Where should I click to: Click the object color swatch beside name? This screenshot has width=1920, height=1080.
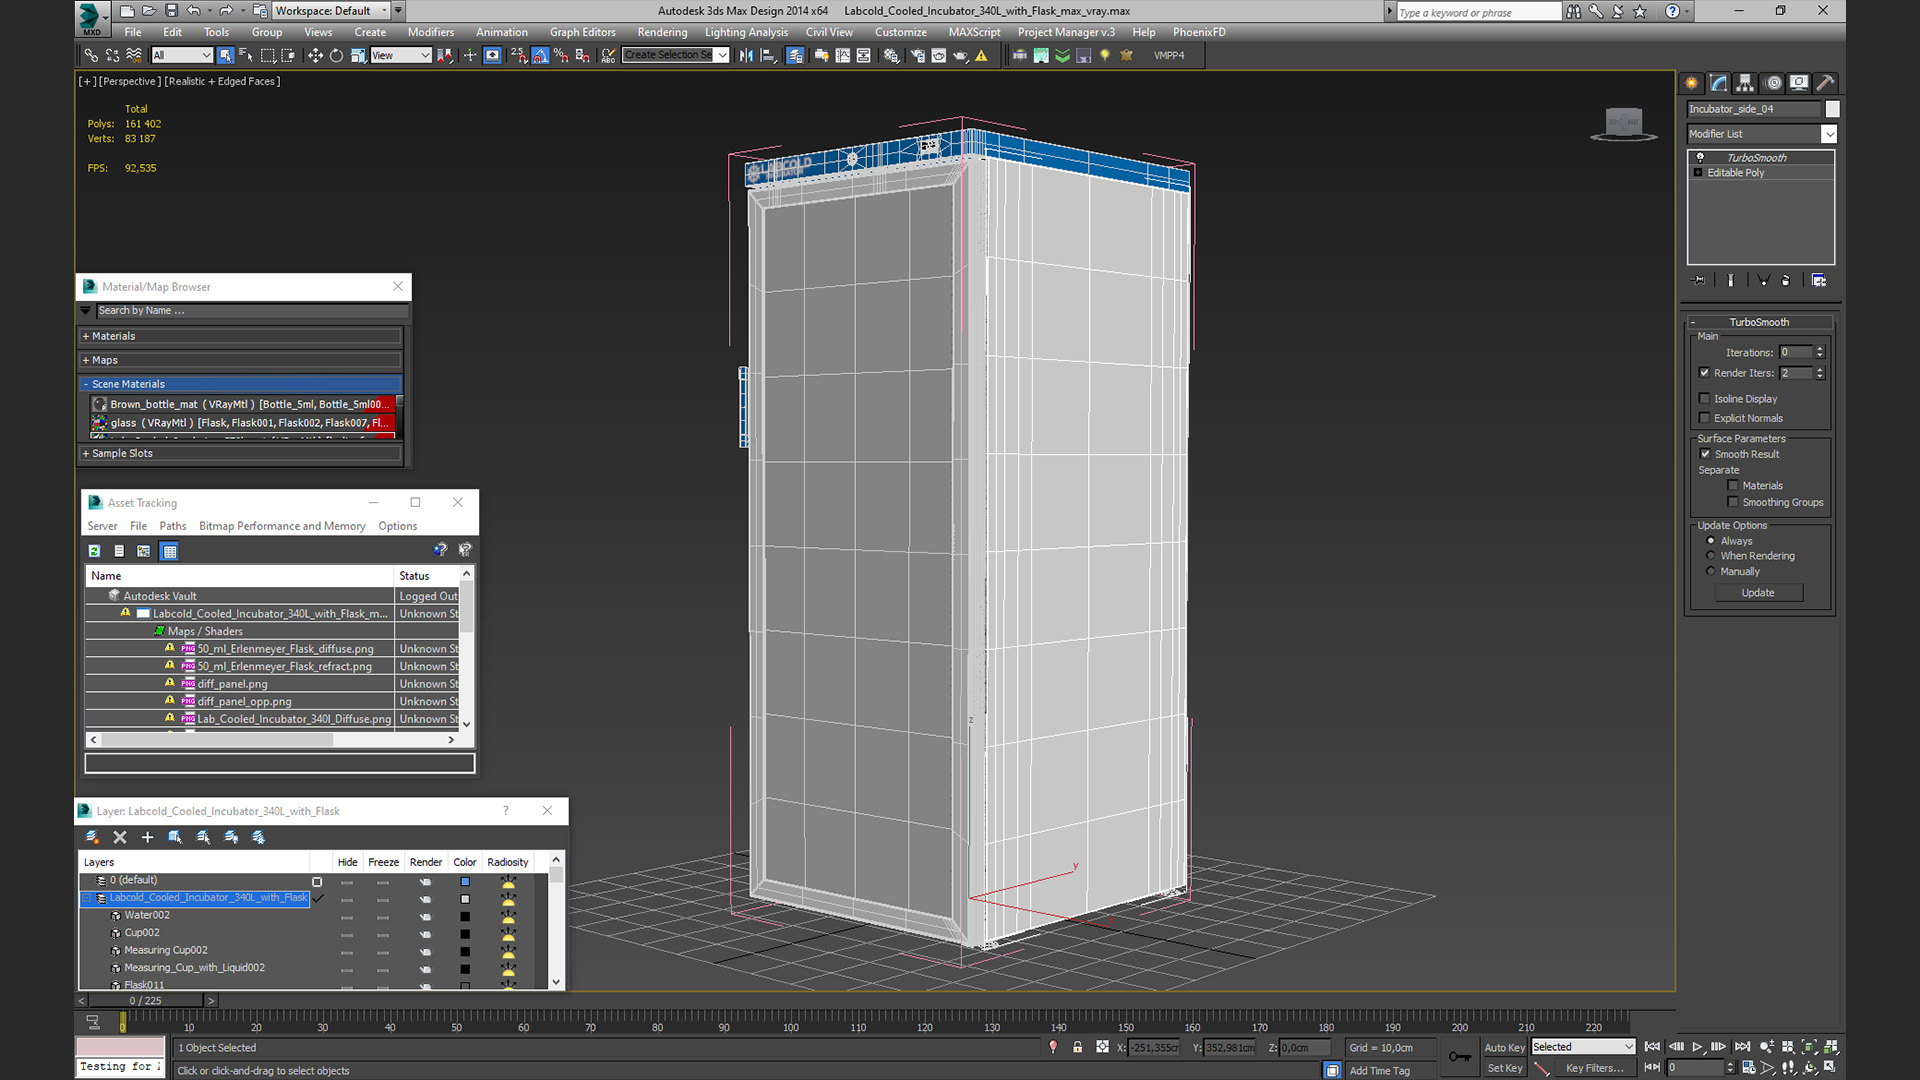[x=1832, y=109]
